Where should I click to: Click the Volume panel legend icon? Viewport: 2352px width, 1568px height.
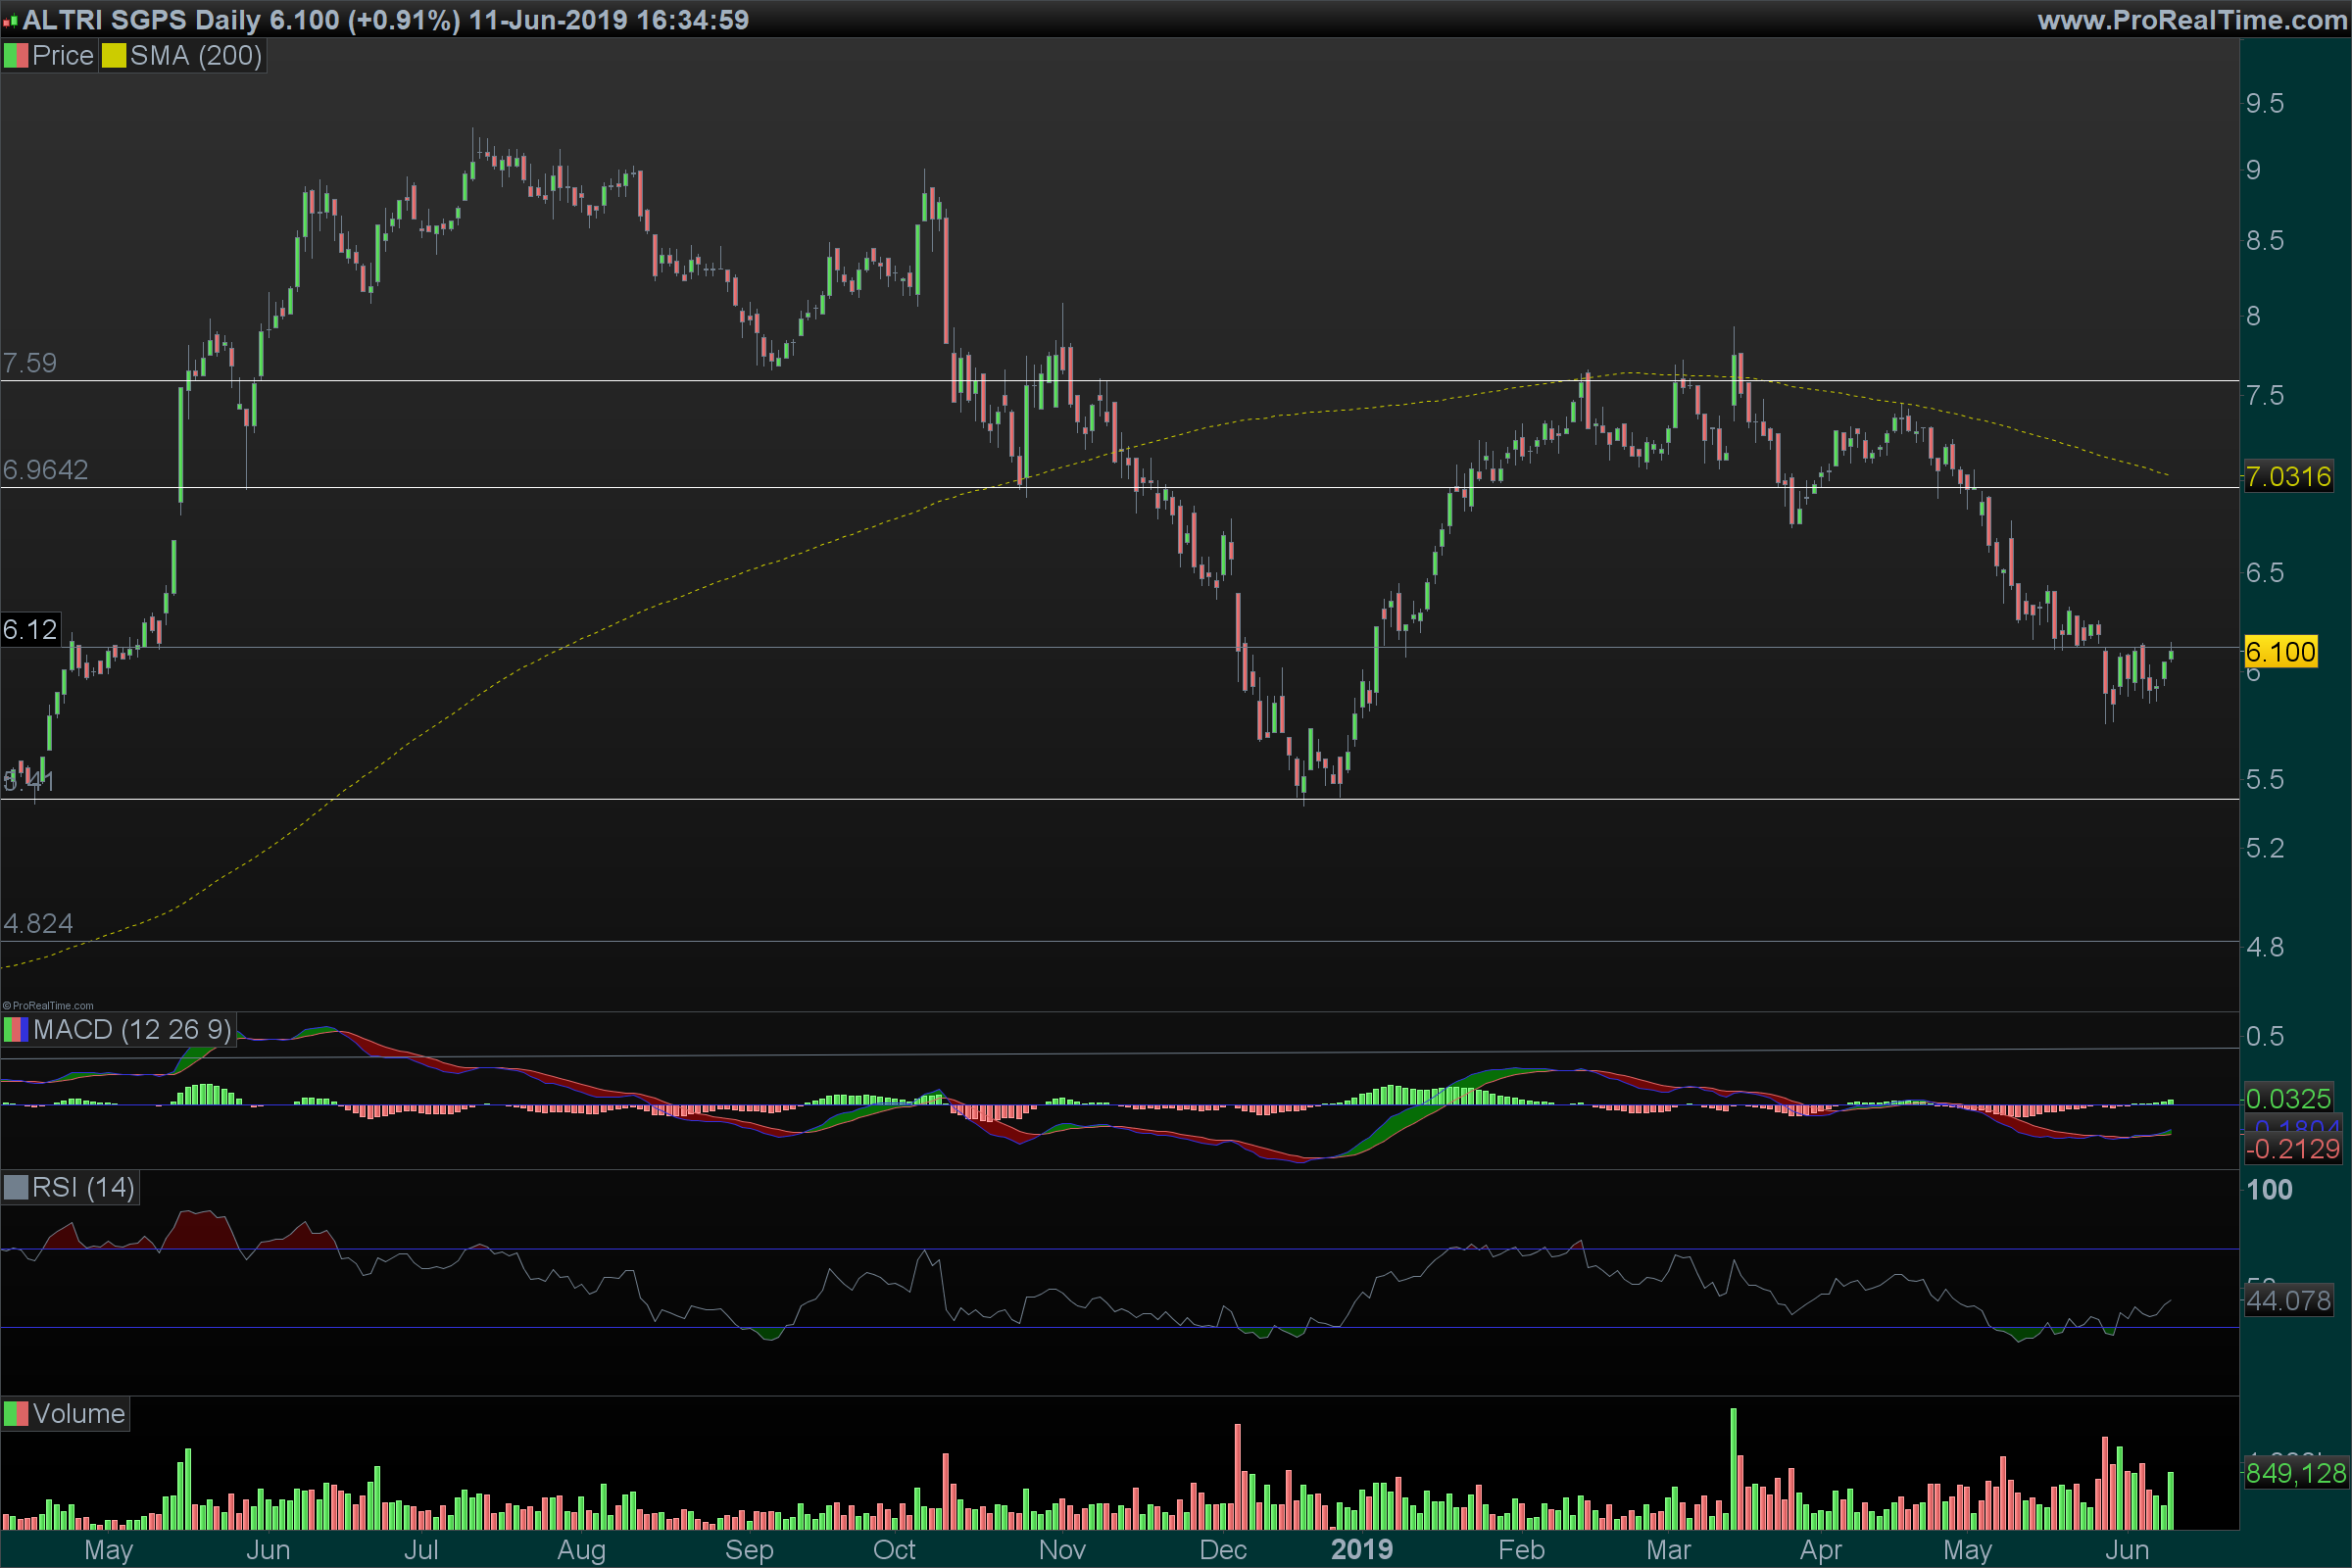tap(16, 1414)
